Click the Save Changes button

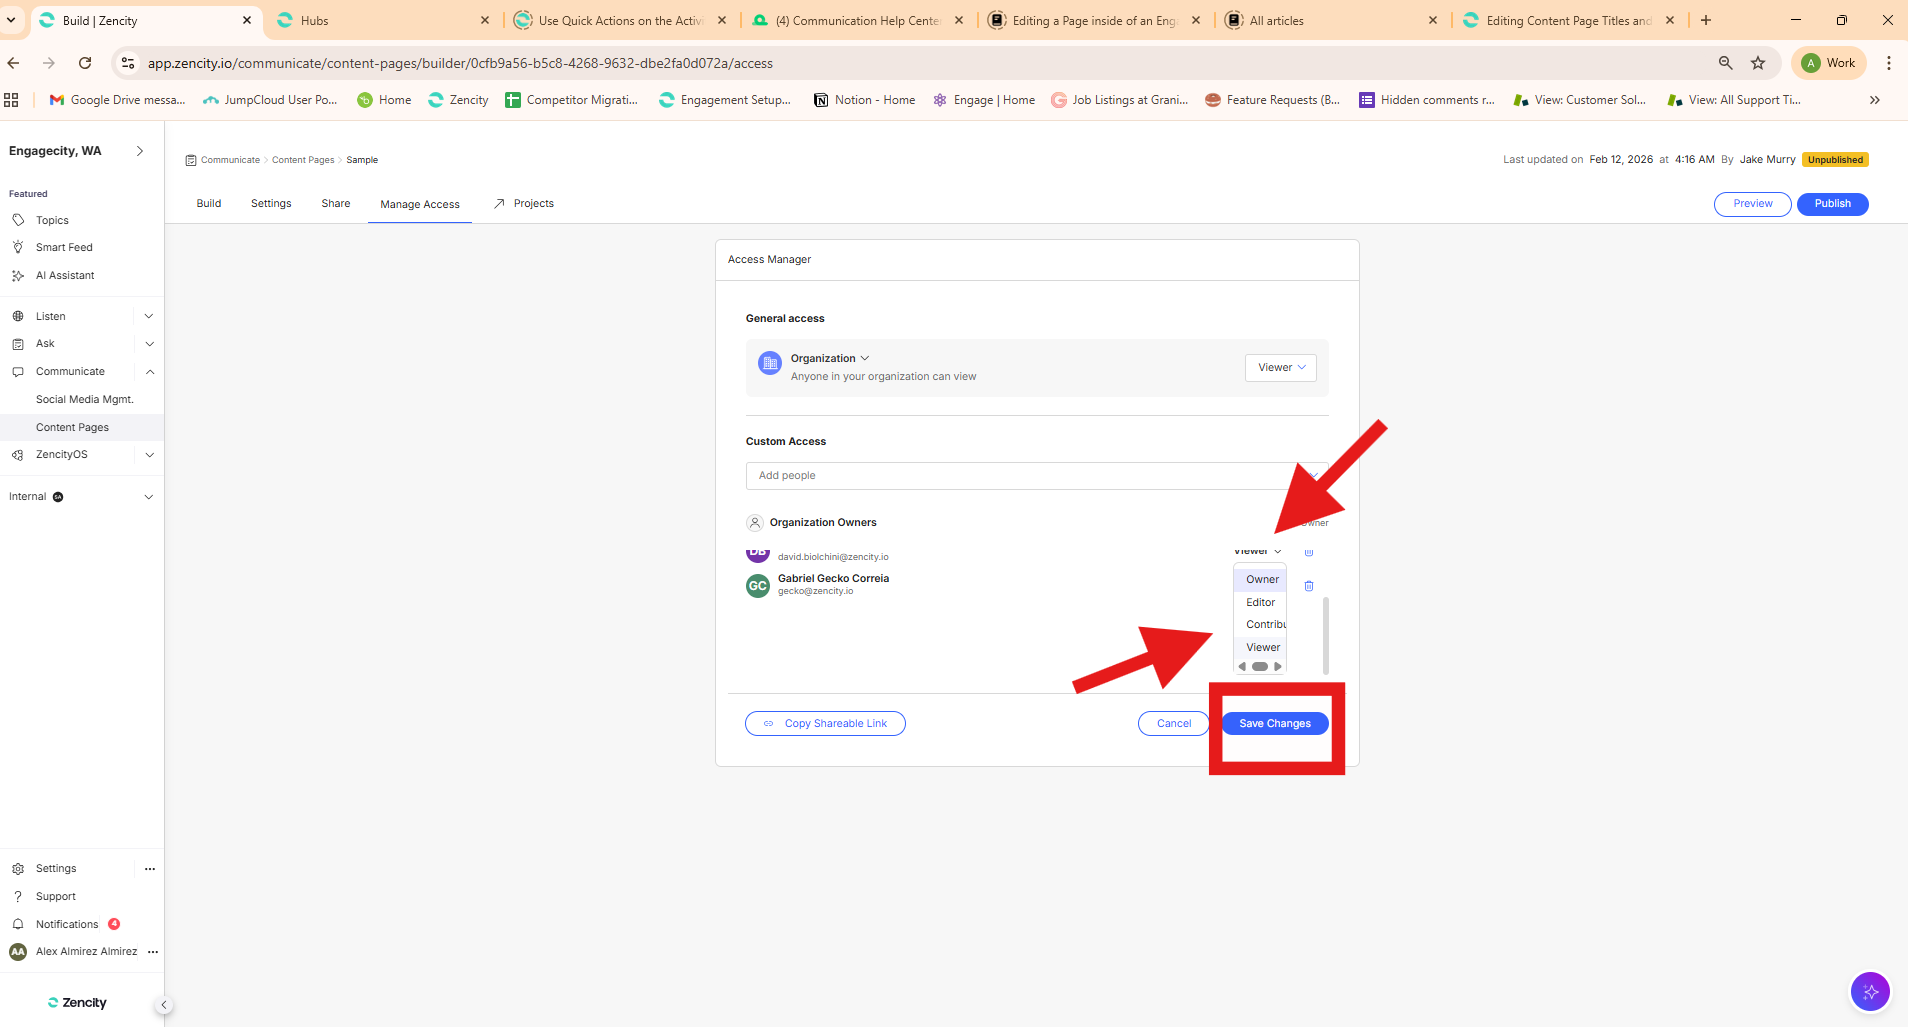1274,723
